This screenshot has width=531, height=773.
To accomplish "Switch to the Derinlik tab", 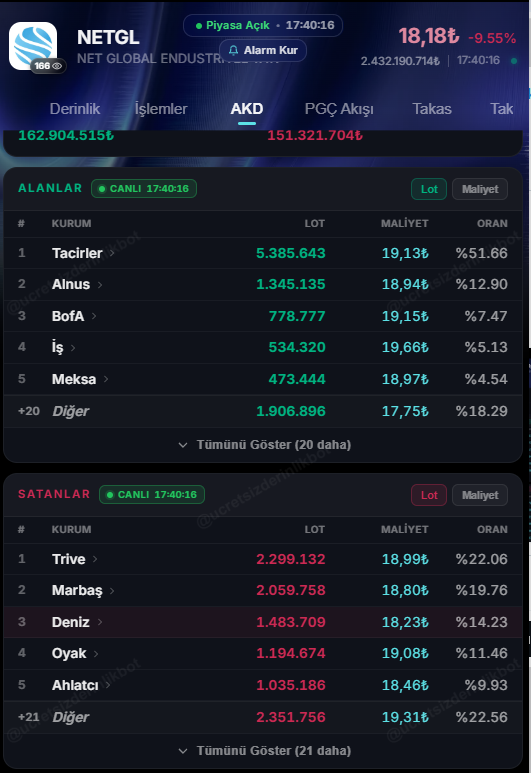I will point(74,109).
